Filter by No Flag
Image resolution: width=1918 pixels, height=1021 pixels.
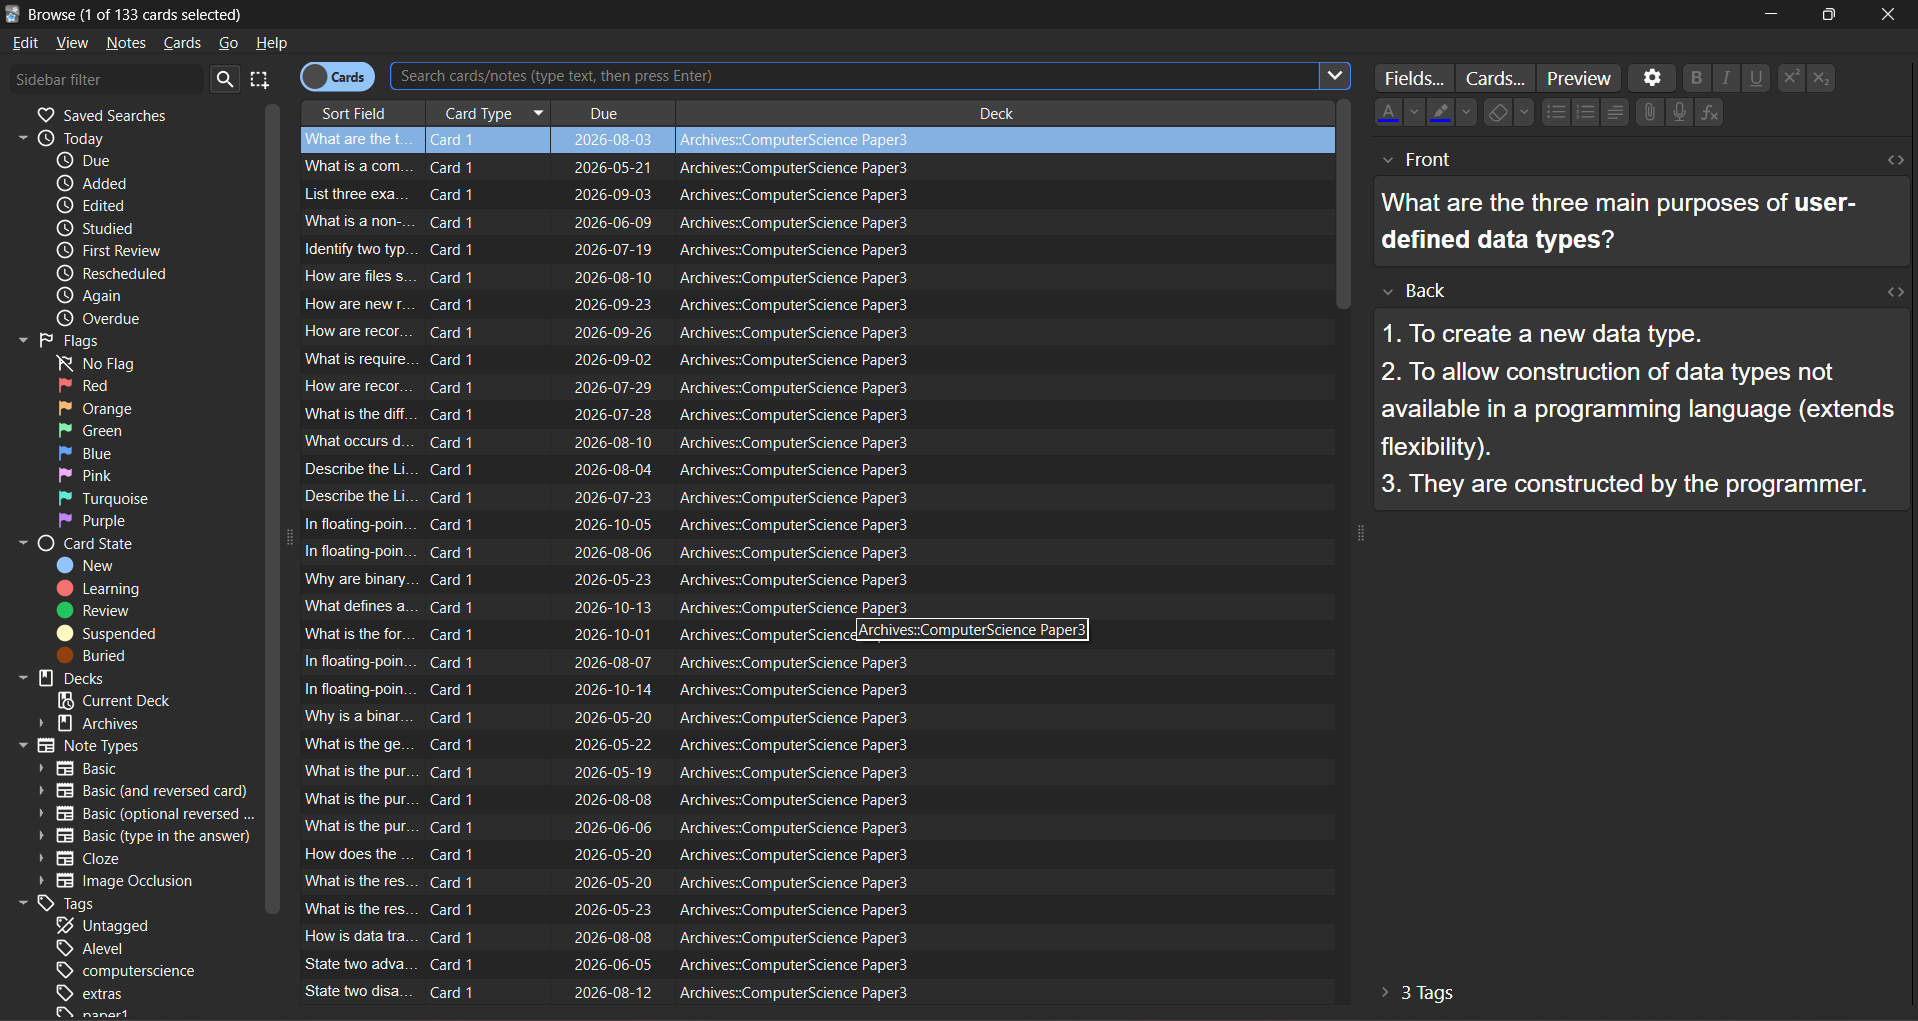(96, 364)
